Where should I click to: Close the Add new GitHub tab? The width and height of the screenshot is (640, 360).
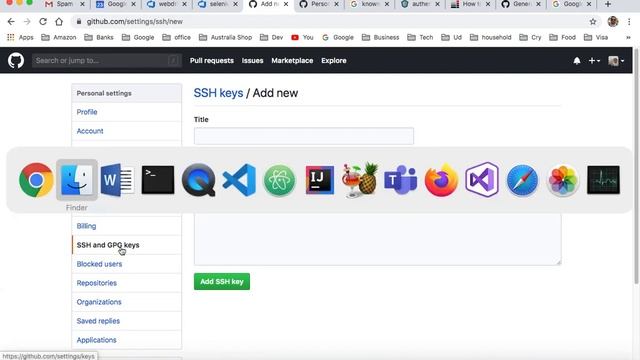pyautogui.click(x=286, y=4)
